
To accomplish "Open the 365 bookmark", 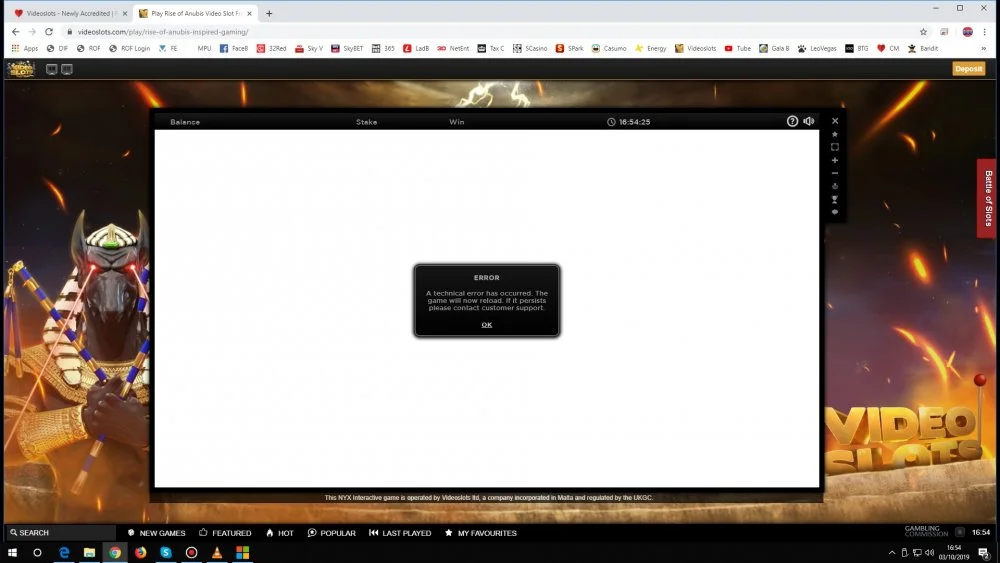I will click(383, 48).
